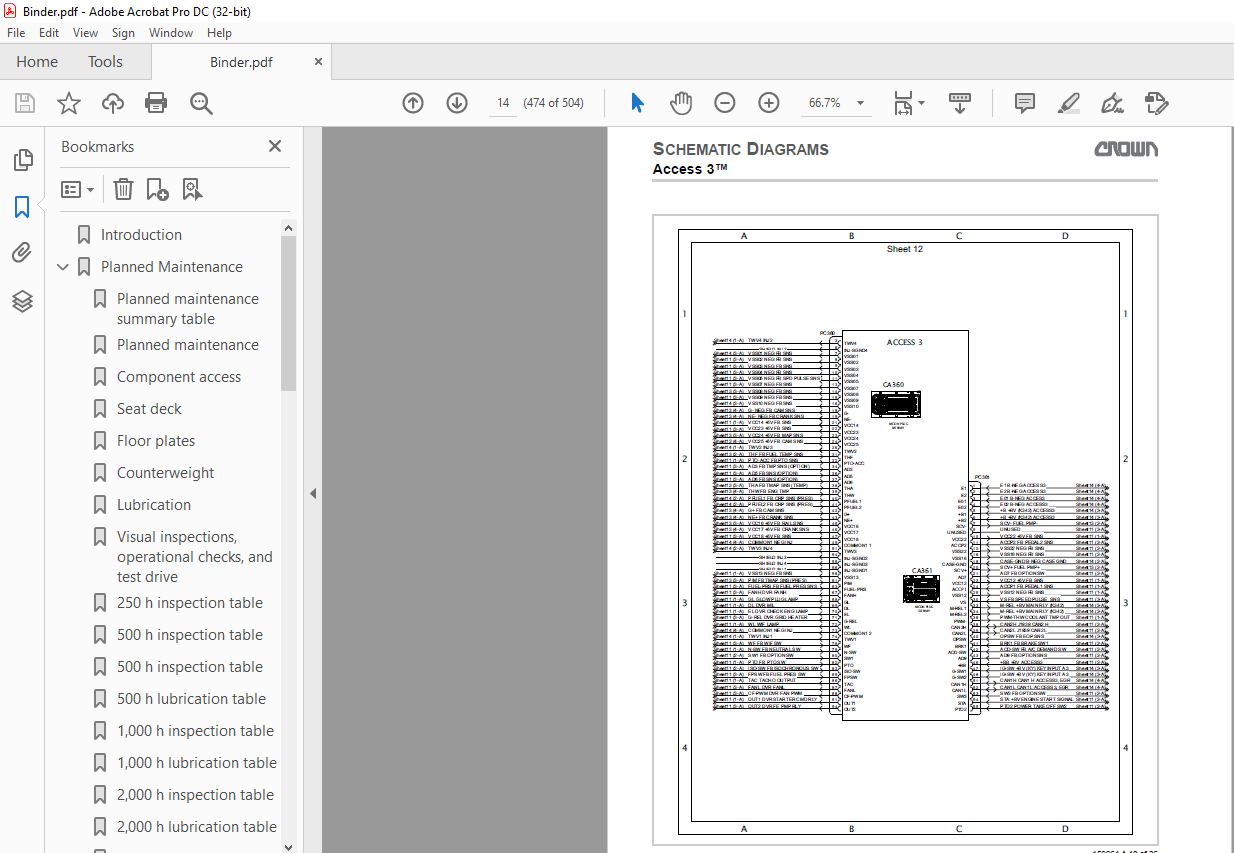This screenshot has width=1234, height=853.
Task: Open the Planned maintenance summary table bookmark
Action: [187, 309]
